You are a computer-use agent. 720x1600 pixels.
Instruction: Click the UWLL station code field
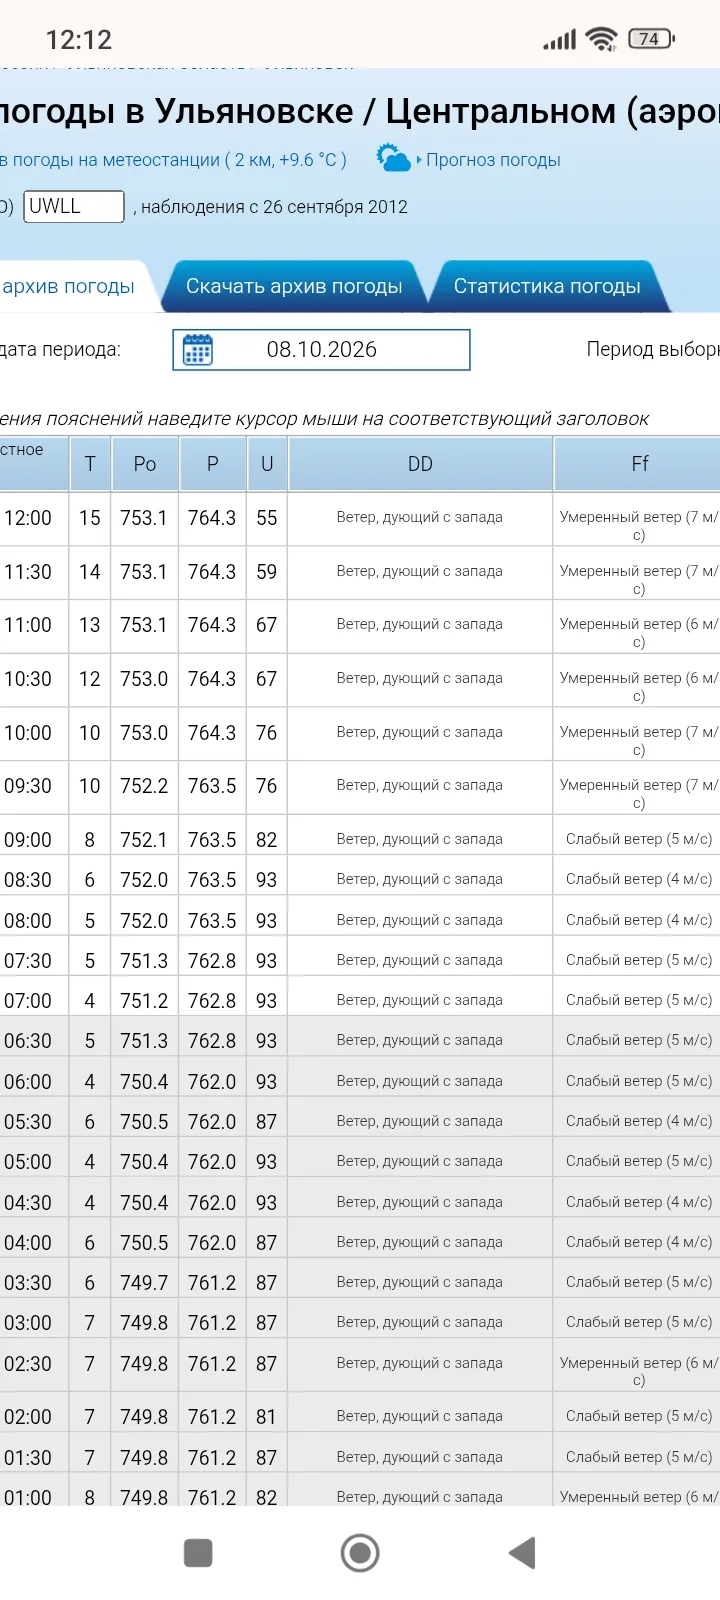(x=74, y=206)
